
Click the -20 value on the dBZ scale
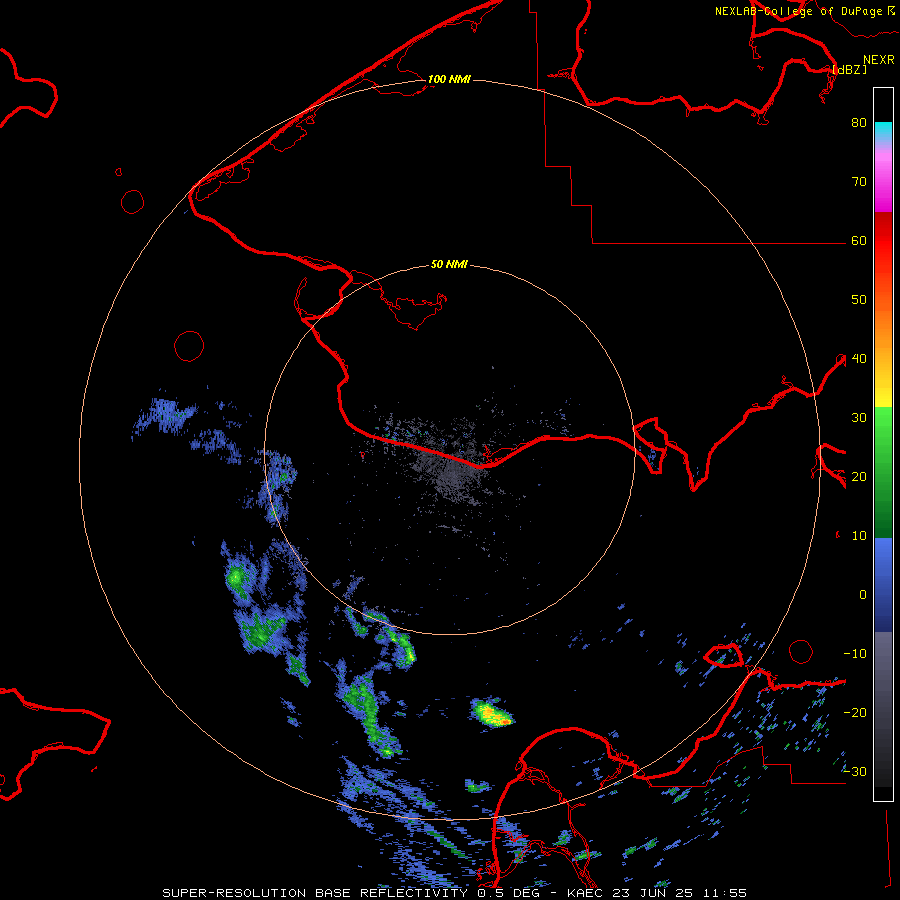click(x=855, y=712)
